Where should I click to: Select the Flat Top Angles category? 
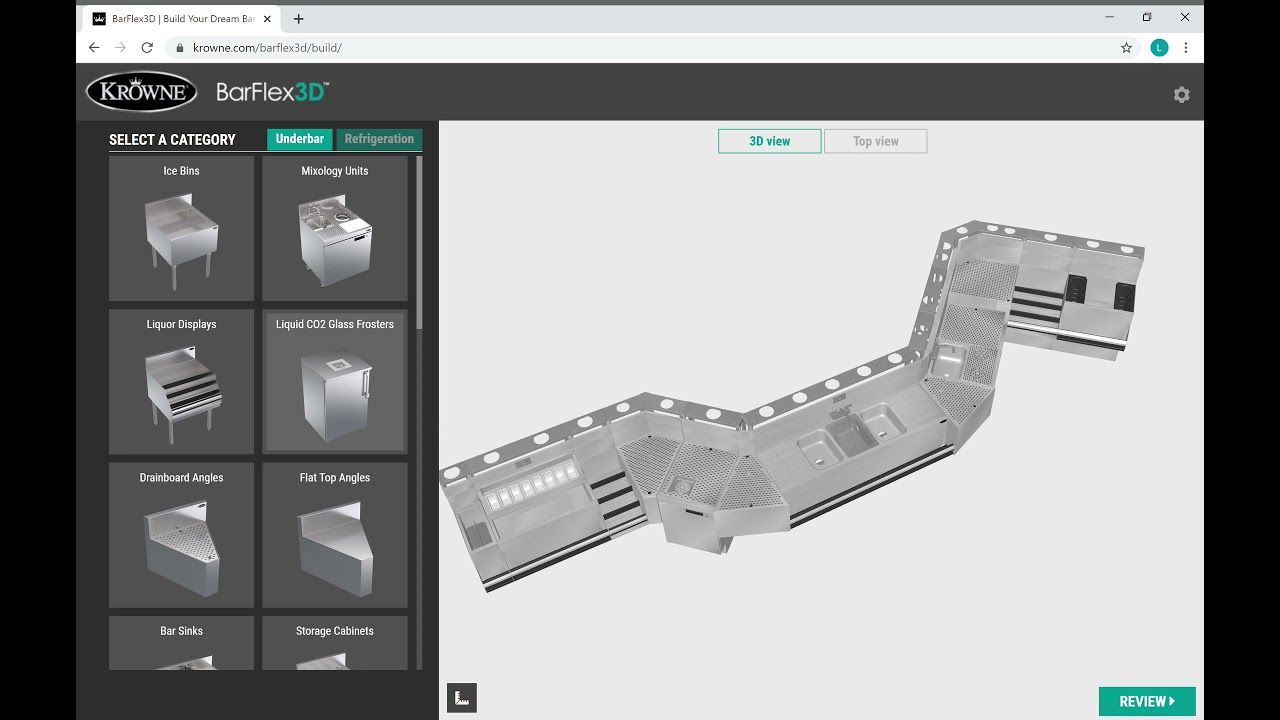click(x=335, y=535)
